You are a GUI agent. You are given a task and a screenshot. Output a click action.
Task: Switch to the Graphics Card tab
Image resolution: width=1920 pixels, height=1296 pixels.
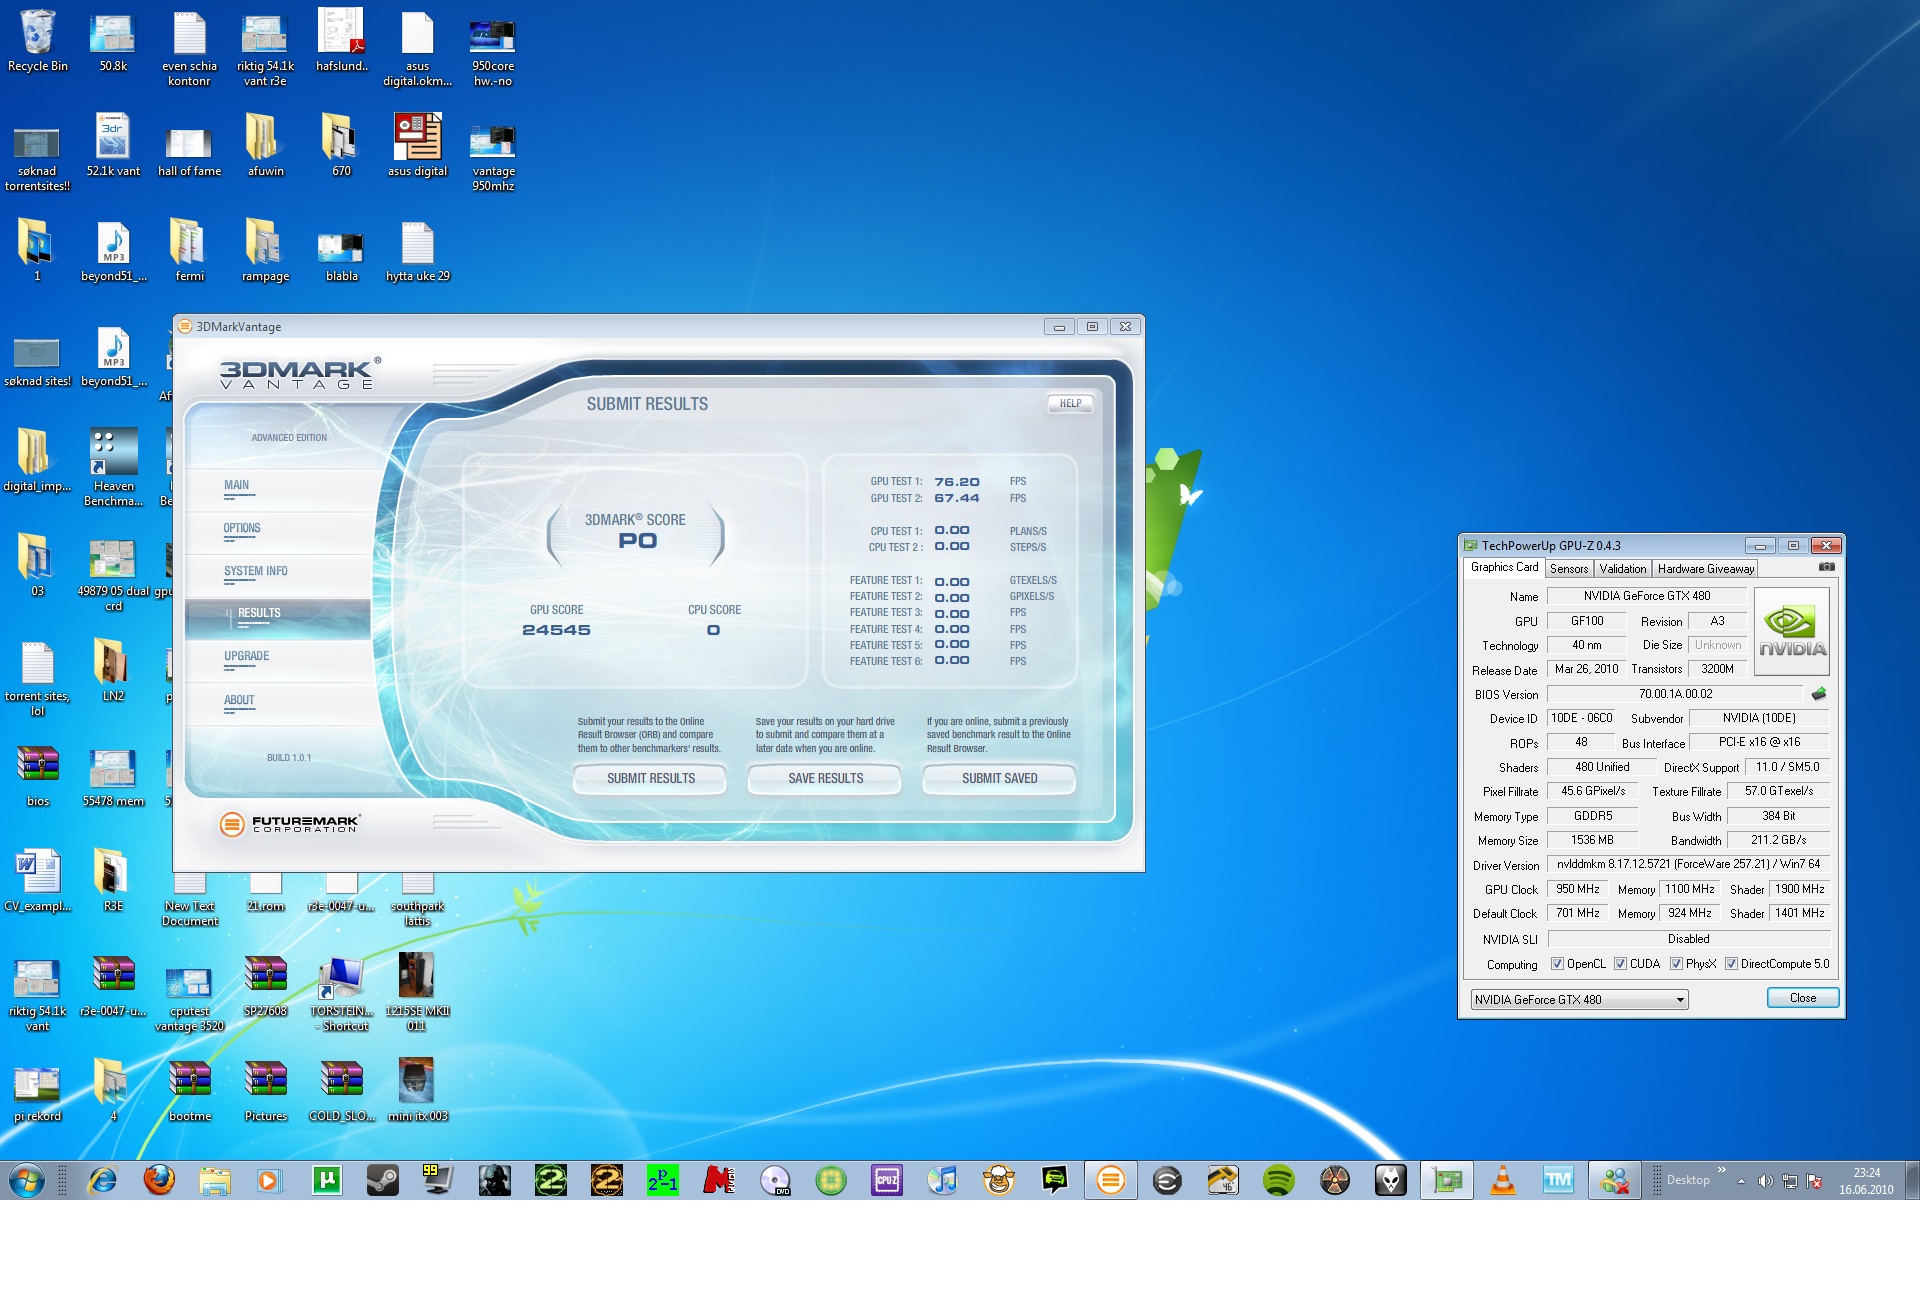[x=1504, y=567]
